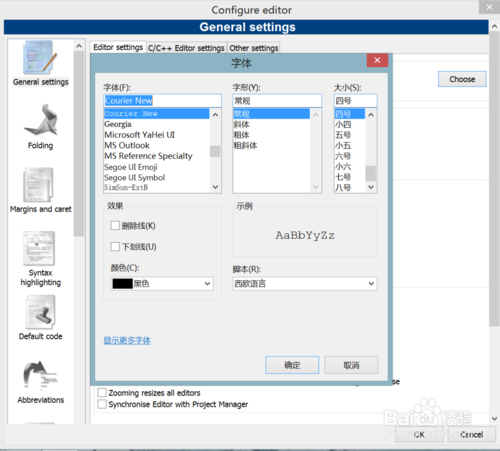Select 常规 regular style in list
500x451 pixels.
pyautogui.click(x=271, y=114)
